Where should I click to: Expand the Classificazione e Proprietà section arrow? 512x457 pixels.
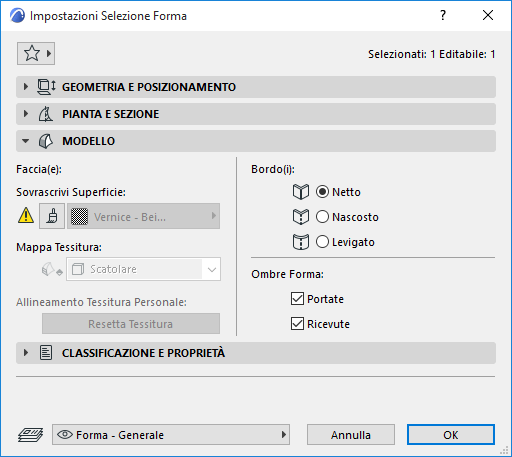tap(26, 353)
